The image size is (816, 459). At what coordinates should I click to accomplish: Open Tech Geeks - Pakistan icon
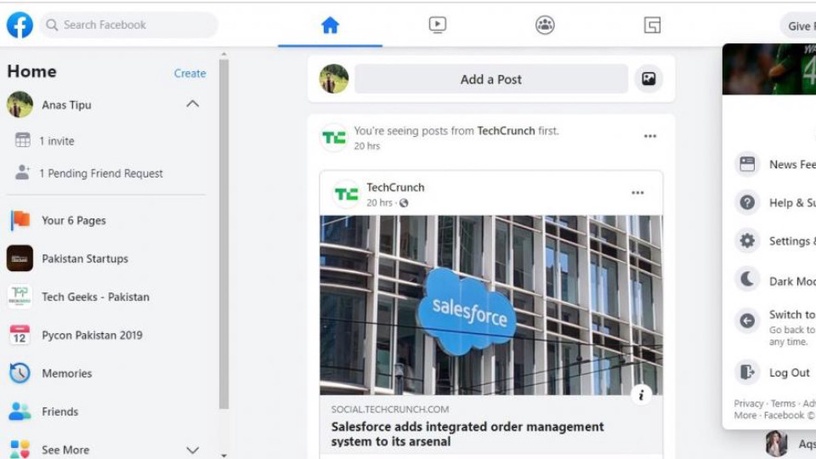click(20, 296)
